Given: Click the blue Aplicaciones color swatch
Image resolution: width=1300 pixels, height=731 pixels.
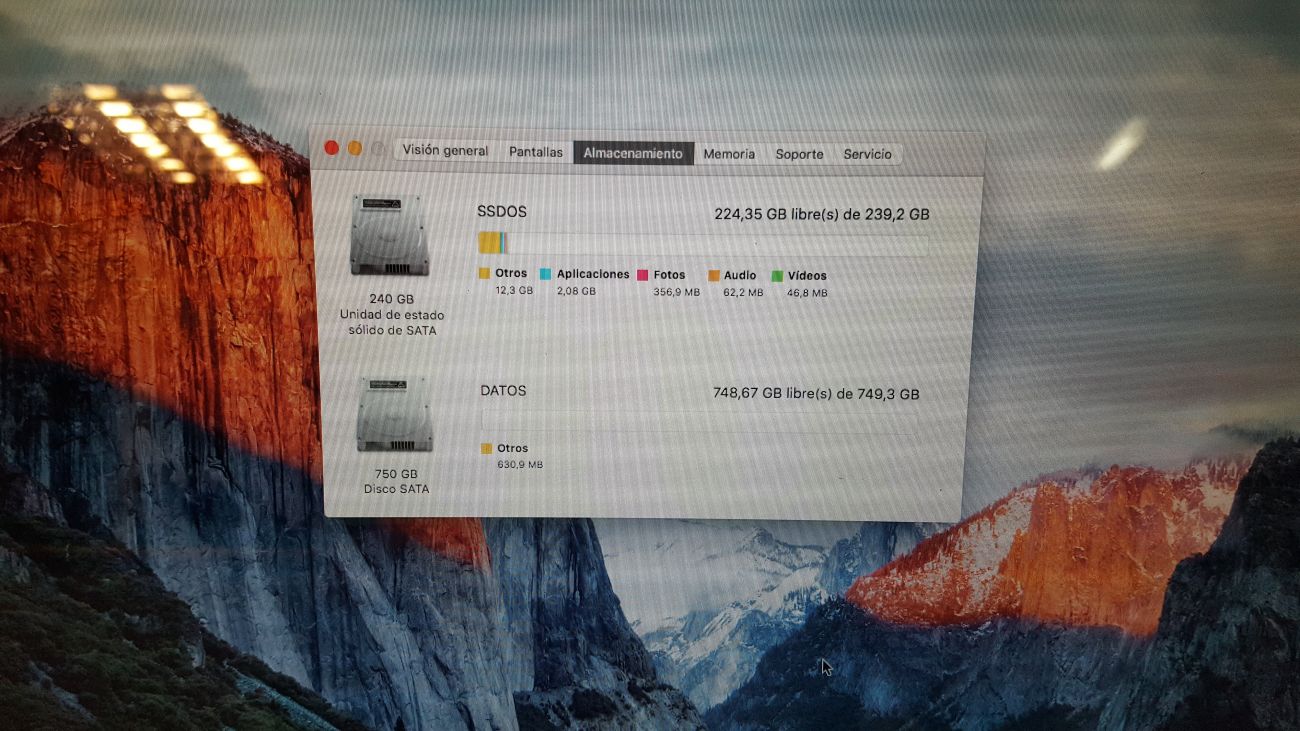Looking at the screenshot, I should click(x=545, y=274).
